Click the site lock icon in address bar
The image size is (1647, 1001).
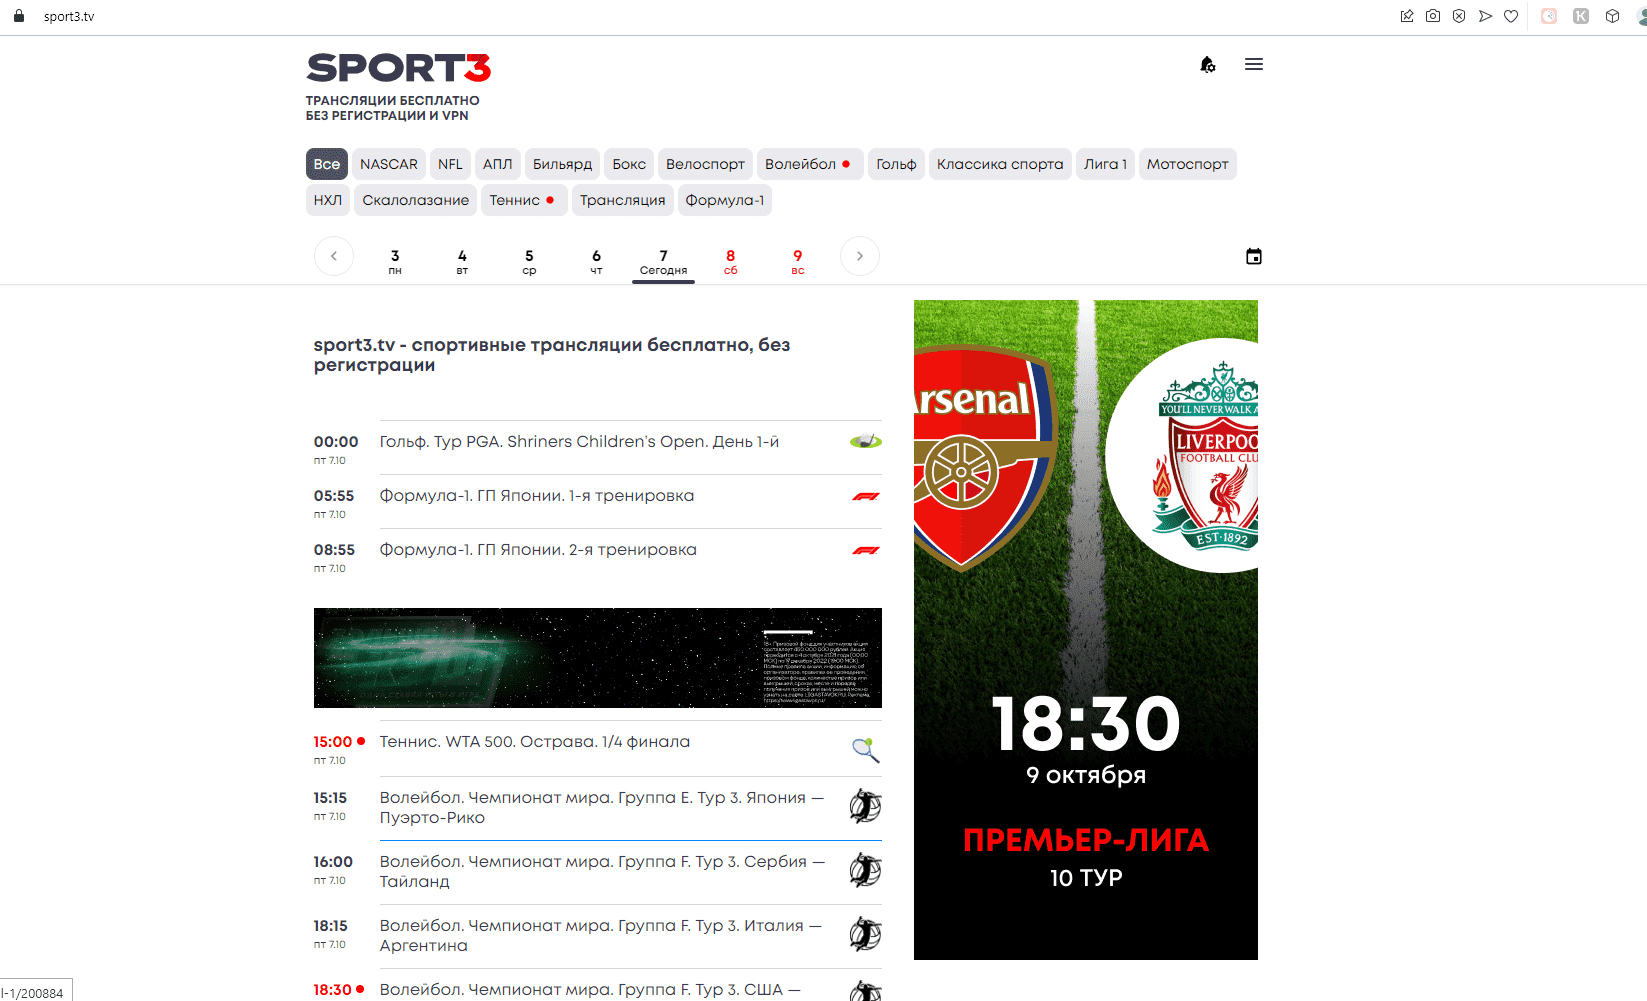pyautogui.click(x=19, y=16)
